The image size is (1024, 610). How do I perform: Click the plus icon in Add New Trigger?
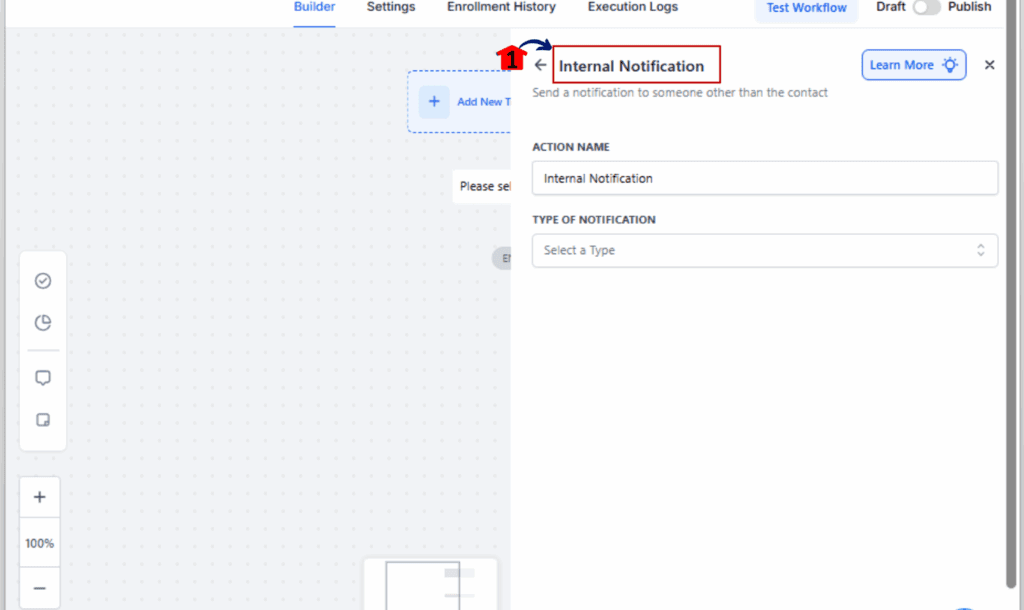434,101
